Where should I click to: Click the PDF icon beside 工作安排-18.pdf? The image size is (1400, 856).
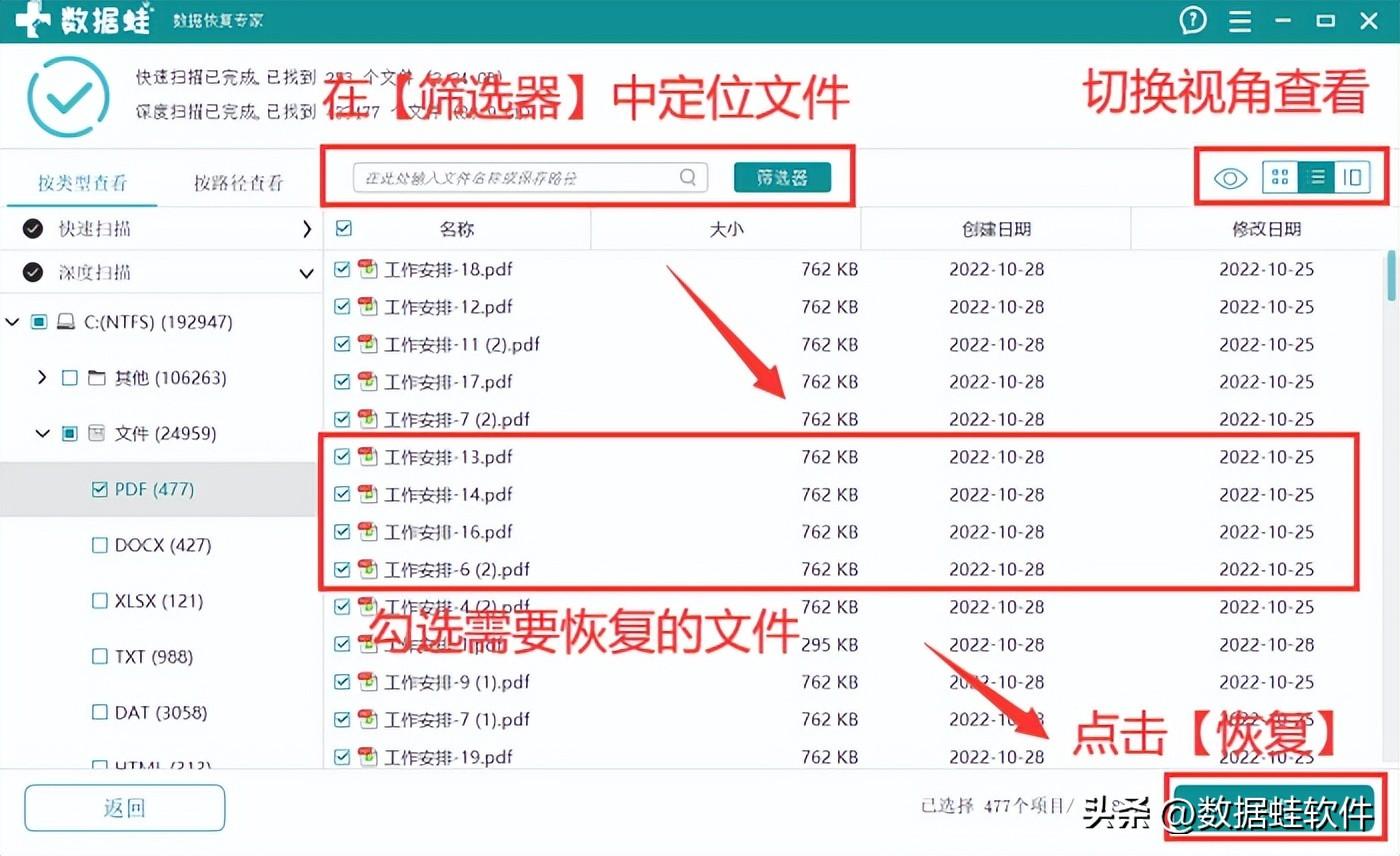click(366, 269)
